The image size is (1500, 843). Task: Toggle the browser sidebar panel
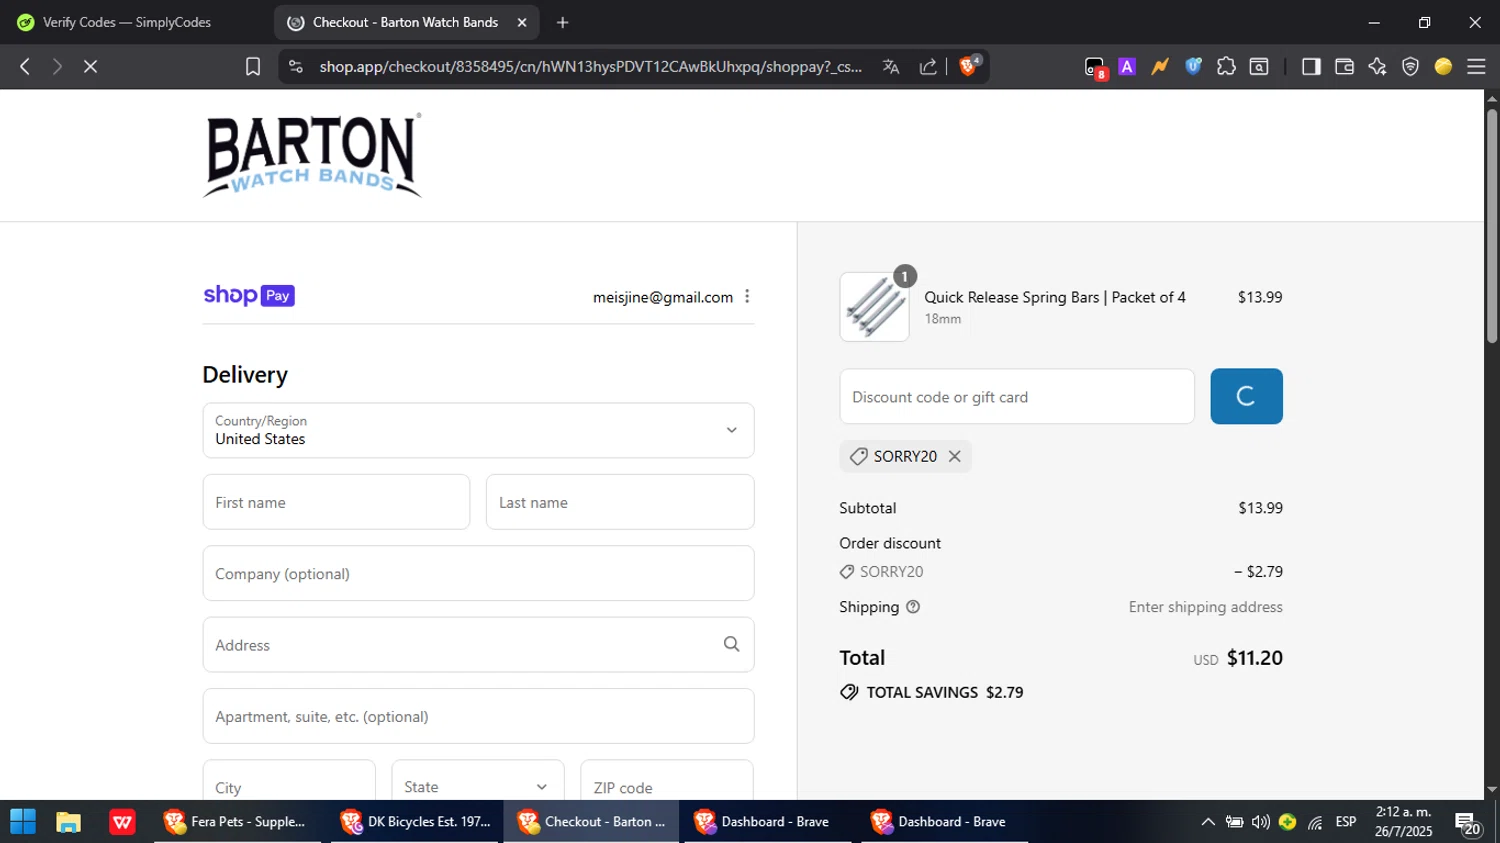[1311, 66]
